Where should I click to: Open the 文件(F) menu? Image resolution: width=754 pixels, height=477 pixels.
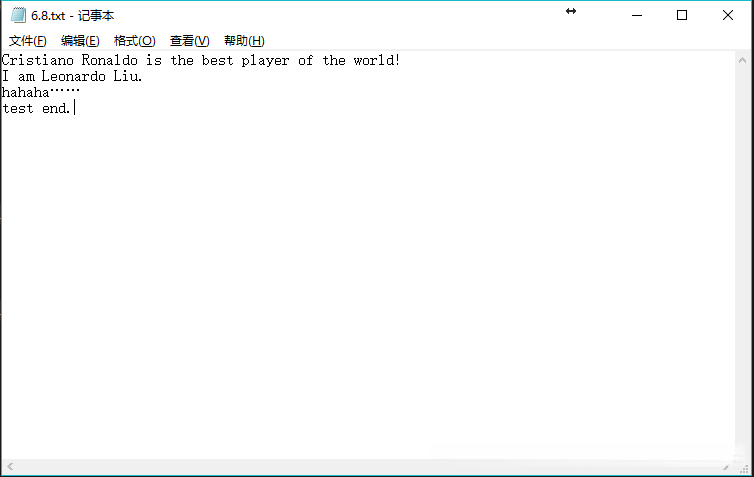tap(27, 41)
